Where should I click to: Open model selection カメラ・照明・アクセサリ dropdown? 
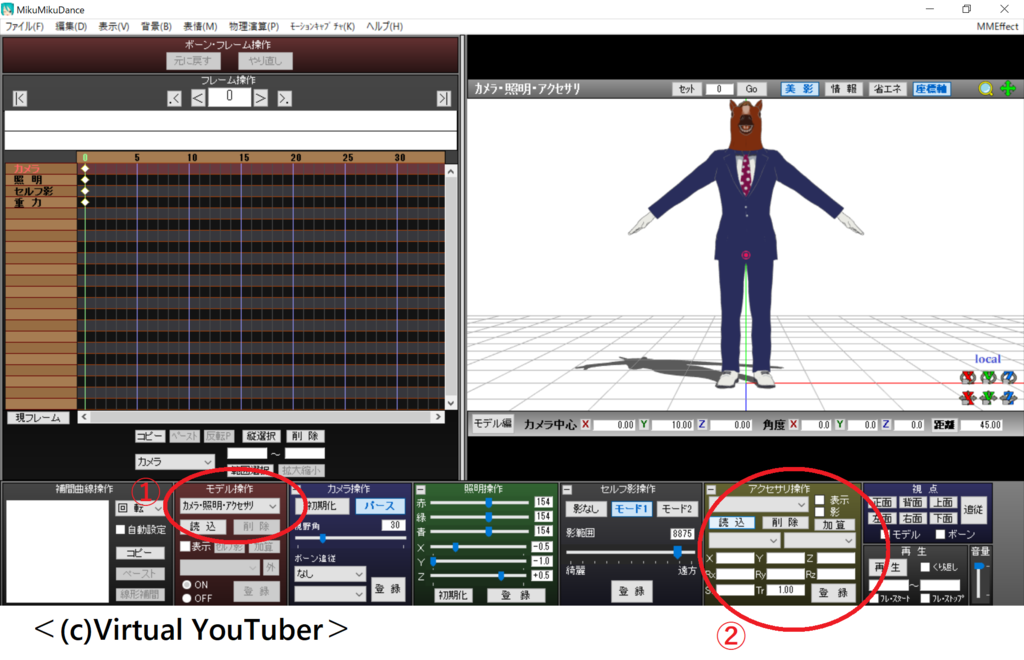pyautogui.click(x=229, y=506)
